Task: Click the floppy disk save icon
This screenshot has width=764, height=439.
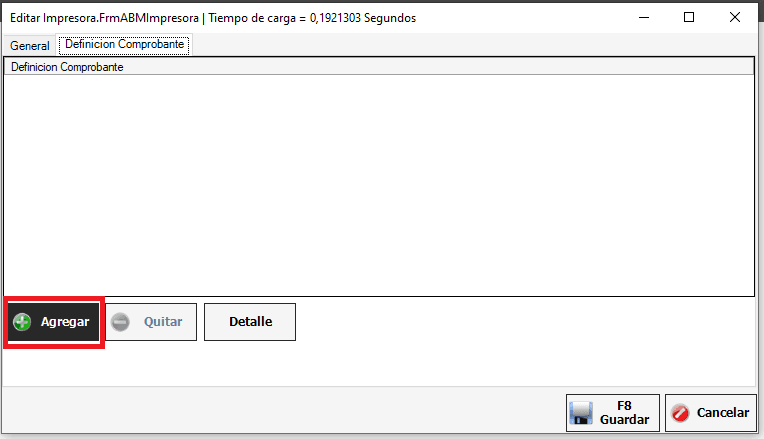Action: pos(581,413)
